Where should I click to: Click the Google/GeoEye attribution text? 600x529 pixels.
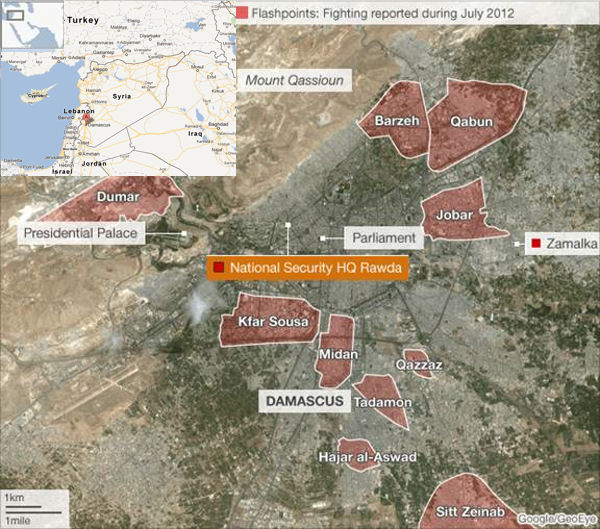[x=555, y=518]
